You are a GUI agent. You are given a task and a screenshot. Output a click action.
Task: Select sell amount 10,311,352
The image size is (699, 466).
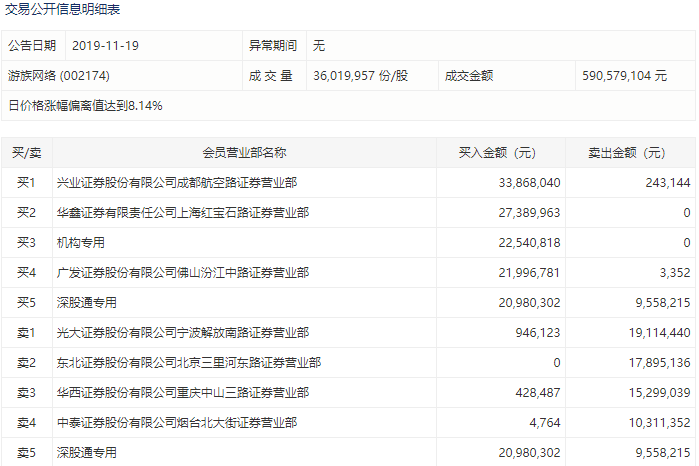point(659,422)
